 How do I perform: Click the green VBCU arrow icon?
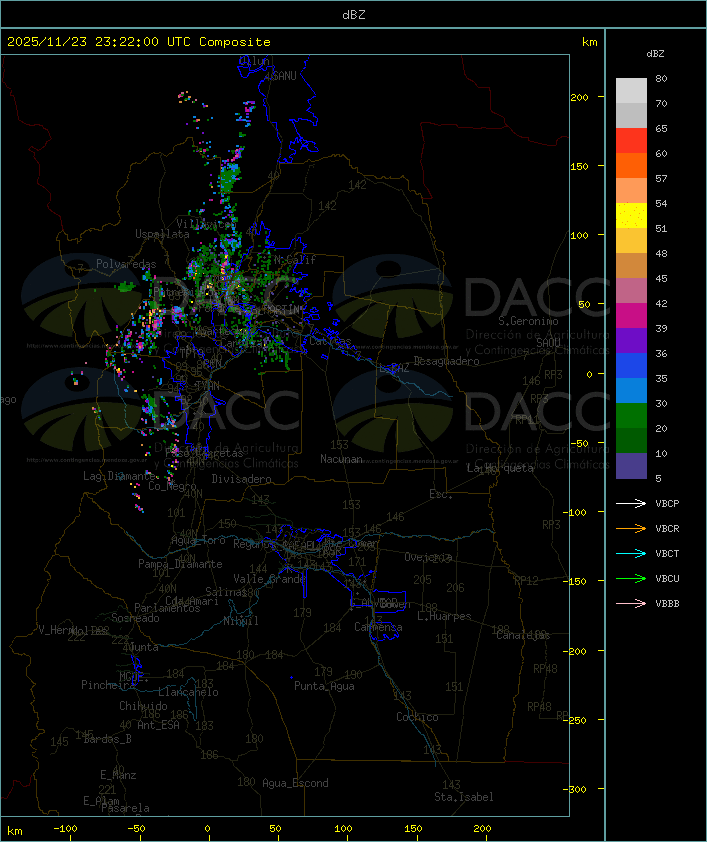click(x=631, y=578)
